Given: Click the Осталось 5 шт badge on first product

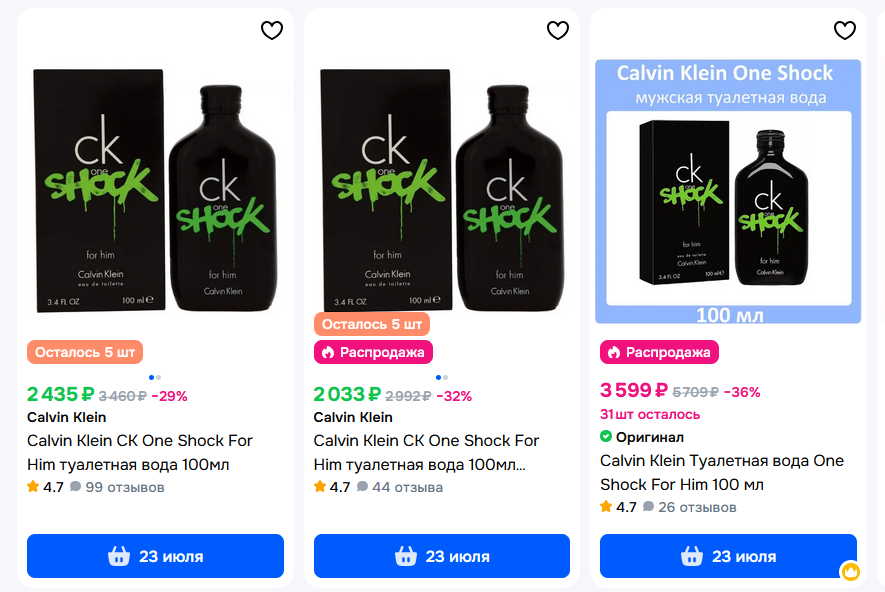Looking at the screenshot, I should 85,352.
